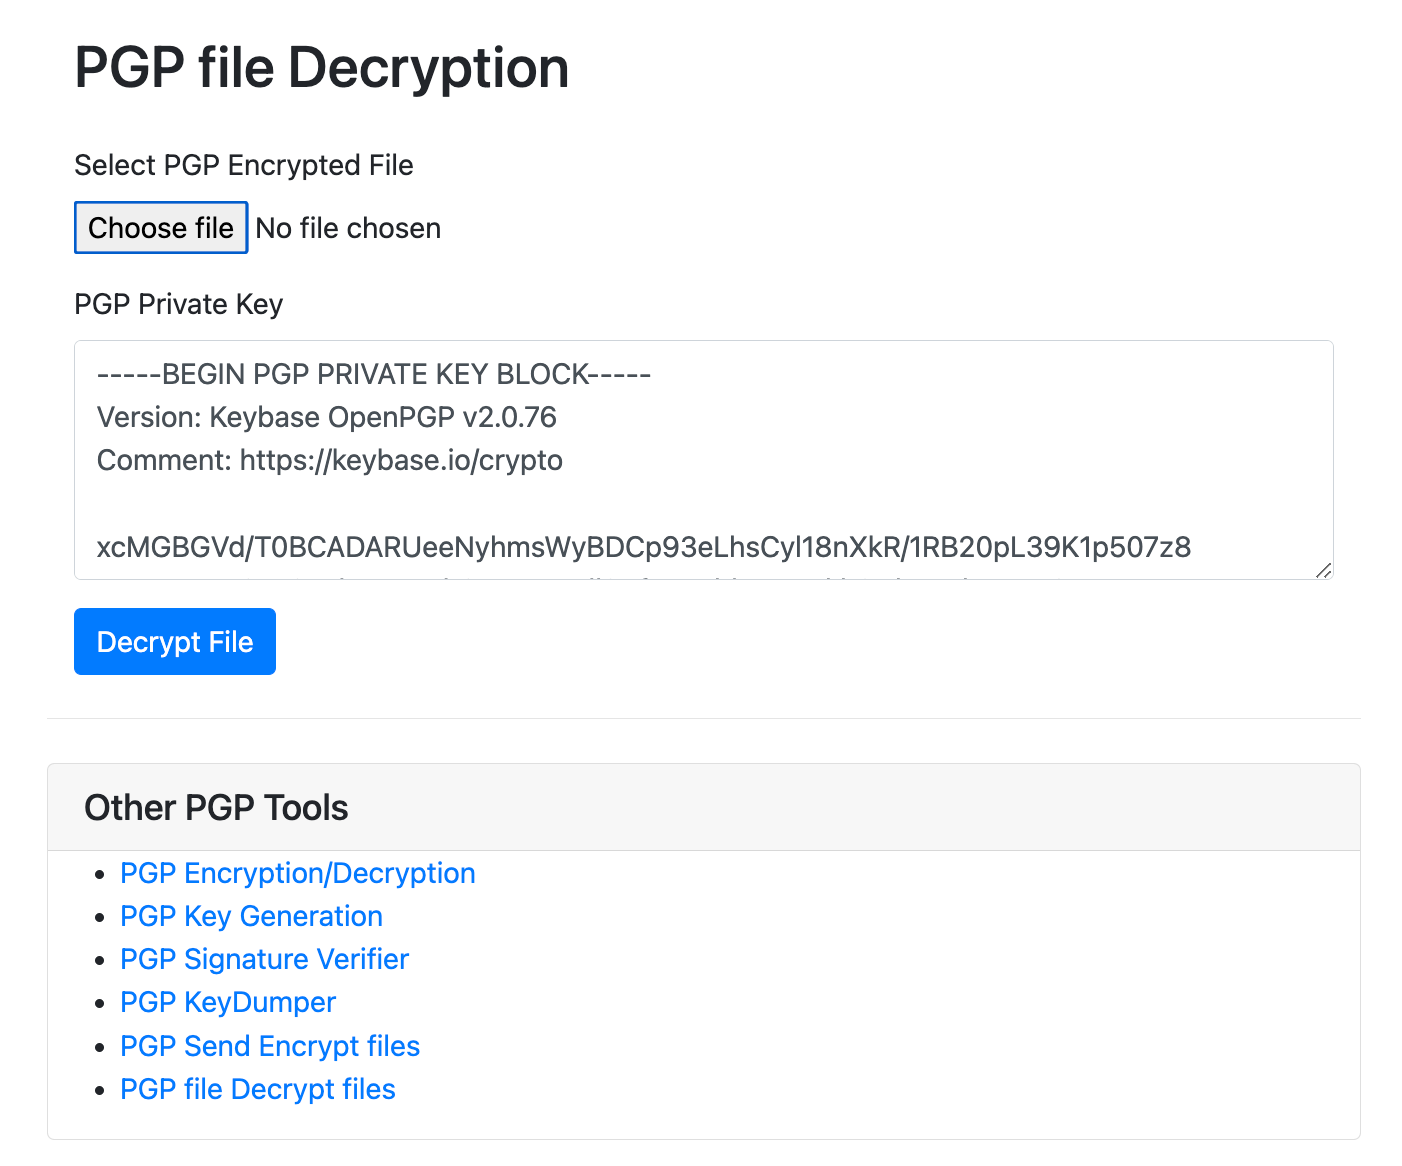Click the key data line starting xcMGBGVd
Screen dimensions: 1402x1166
coord(644,547)
